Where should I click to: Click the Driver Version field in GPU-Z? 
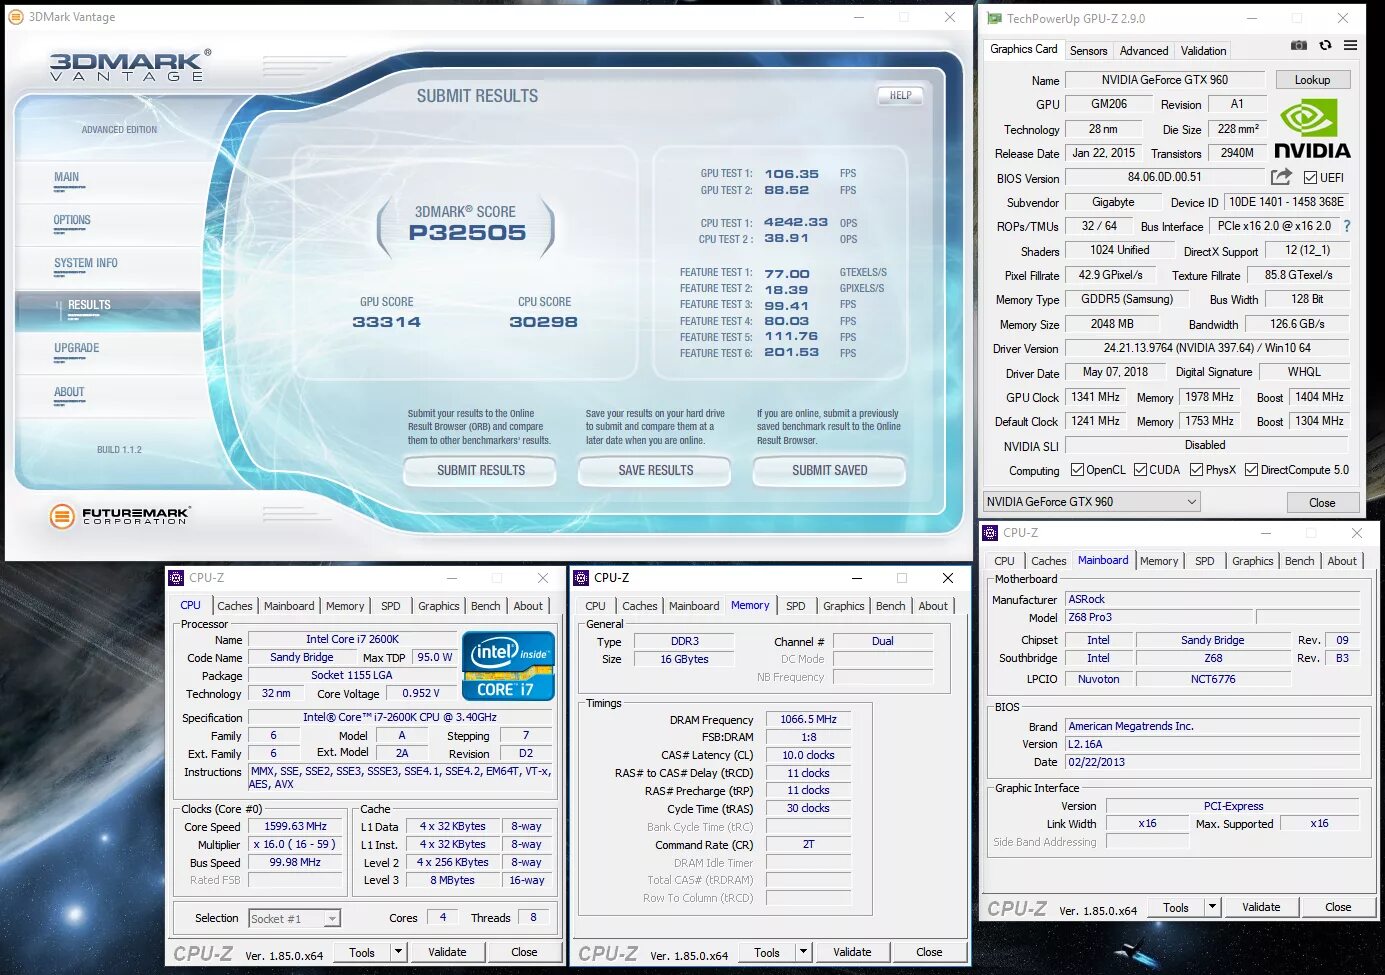click(1207, 348)
